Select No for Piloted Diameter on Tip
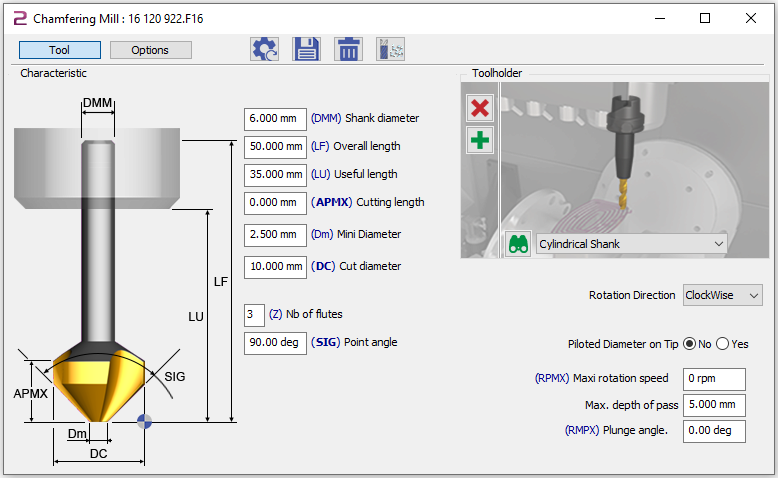 [688, 344]
